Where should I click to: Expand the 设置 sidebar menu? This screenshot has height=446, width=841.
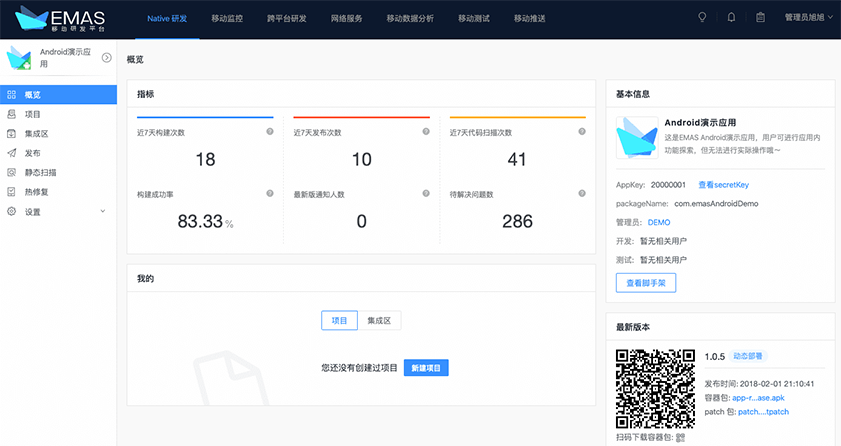(x=58, y=212)
